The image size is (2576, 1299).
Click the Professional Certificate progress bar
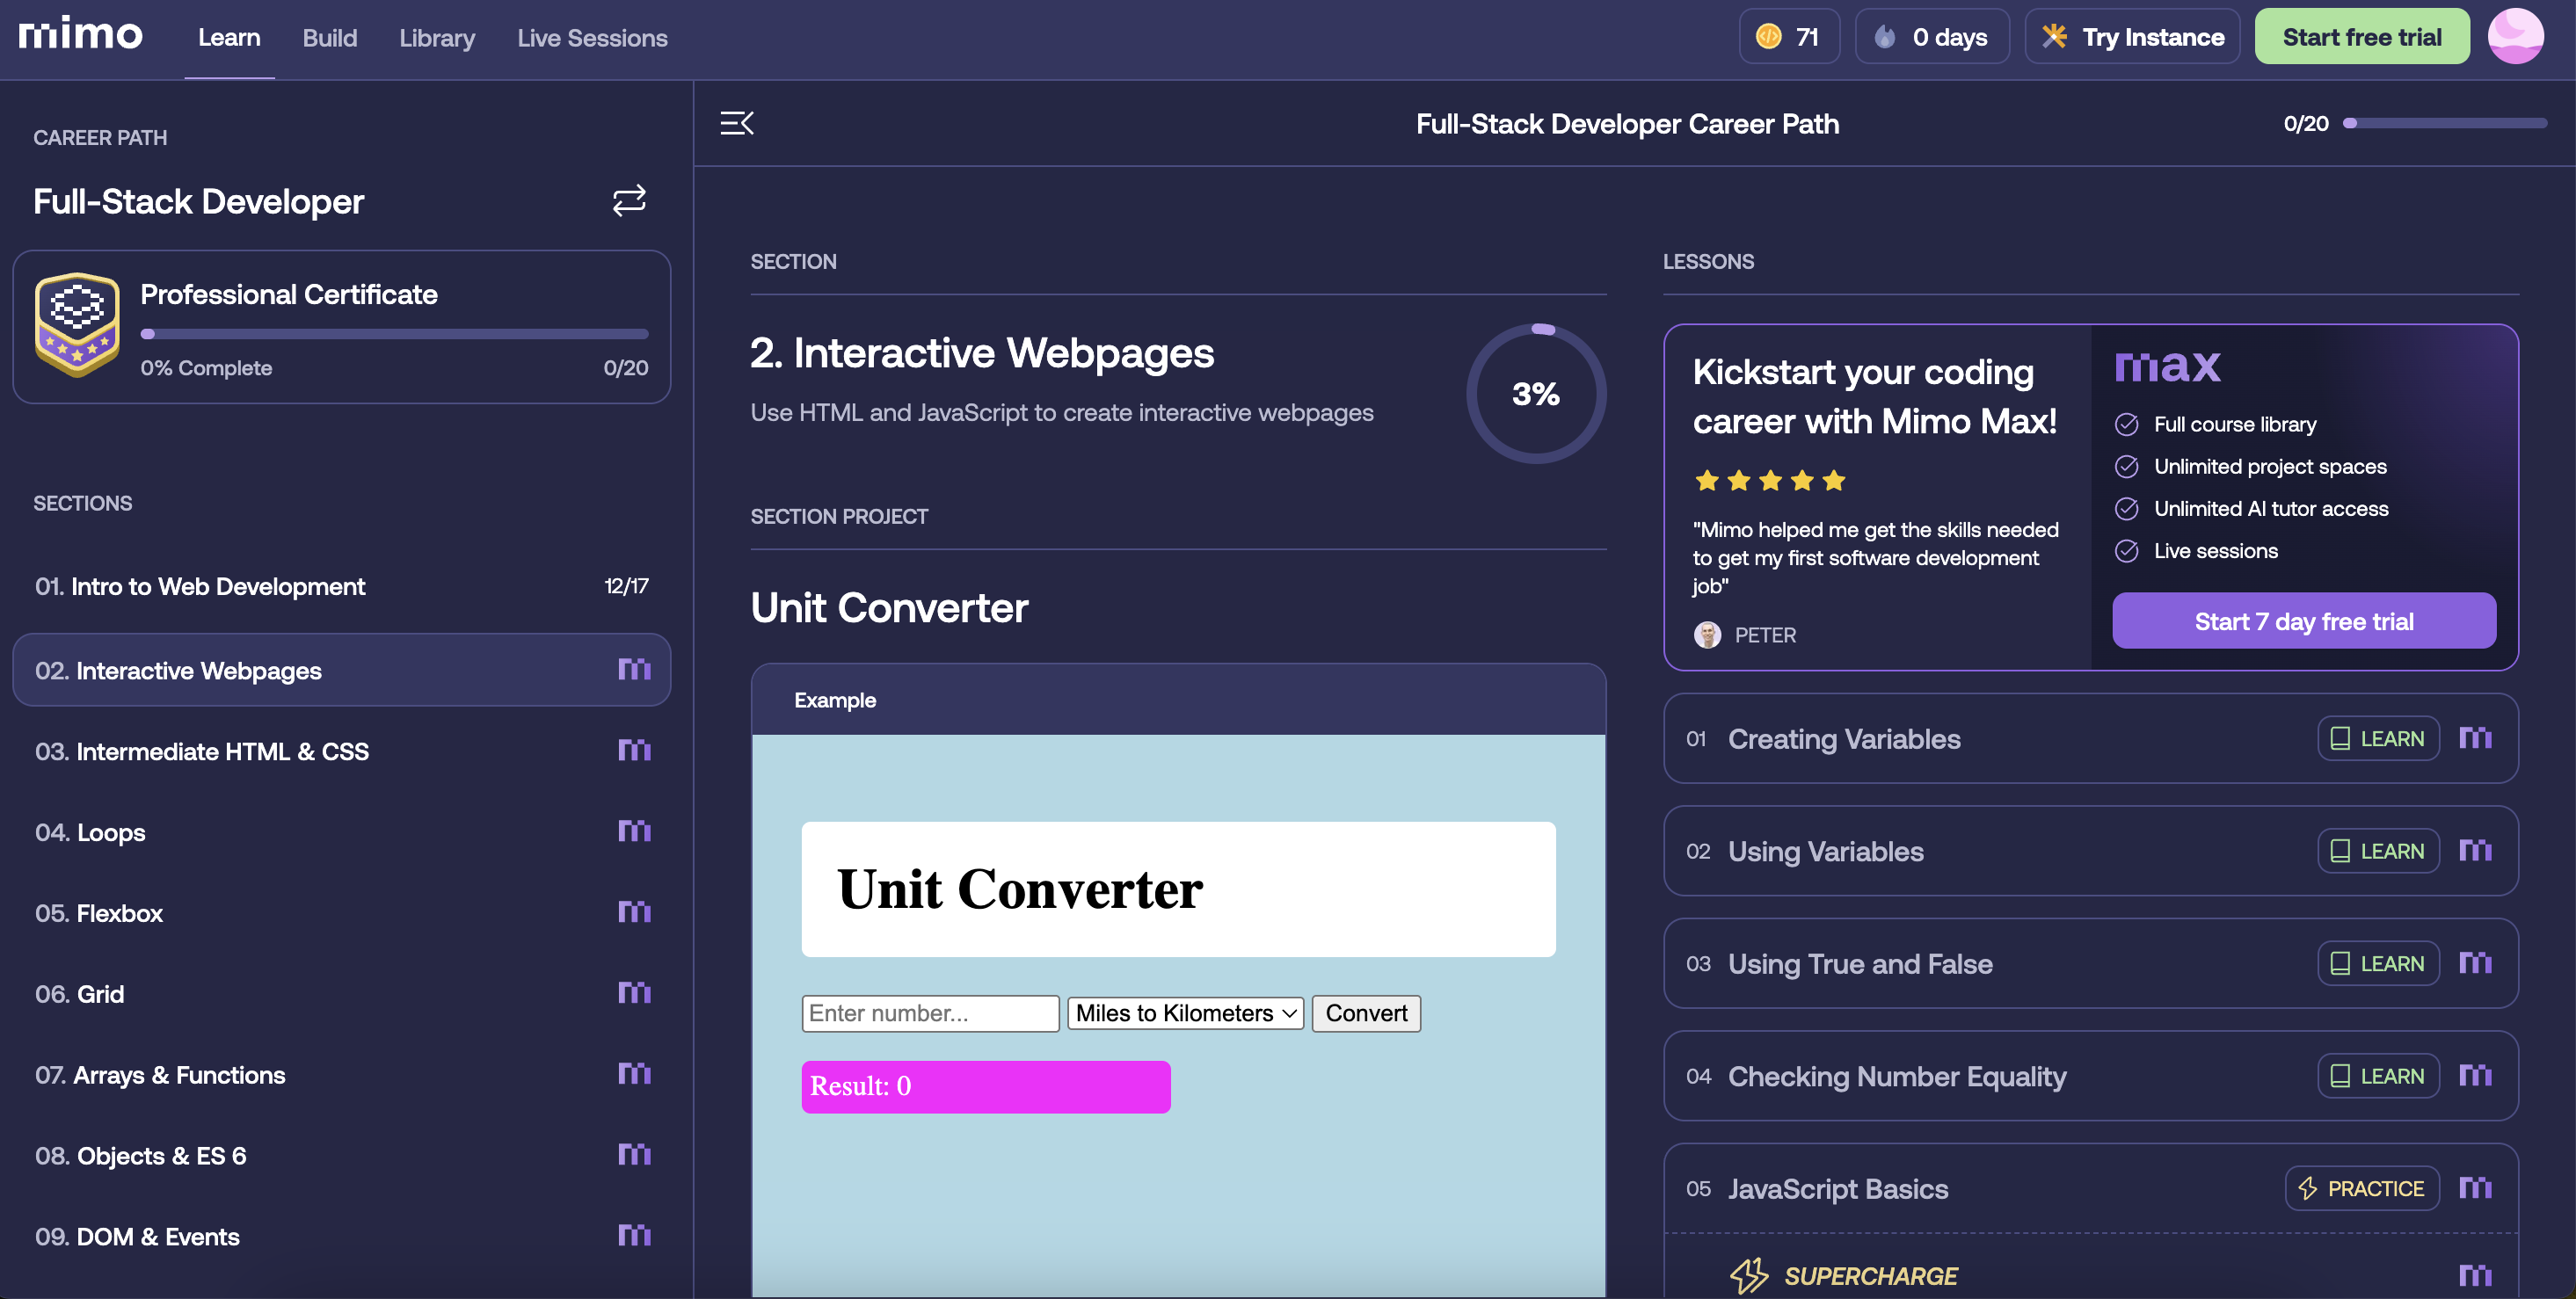tap(395, 334)
